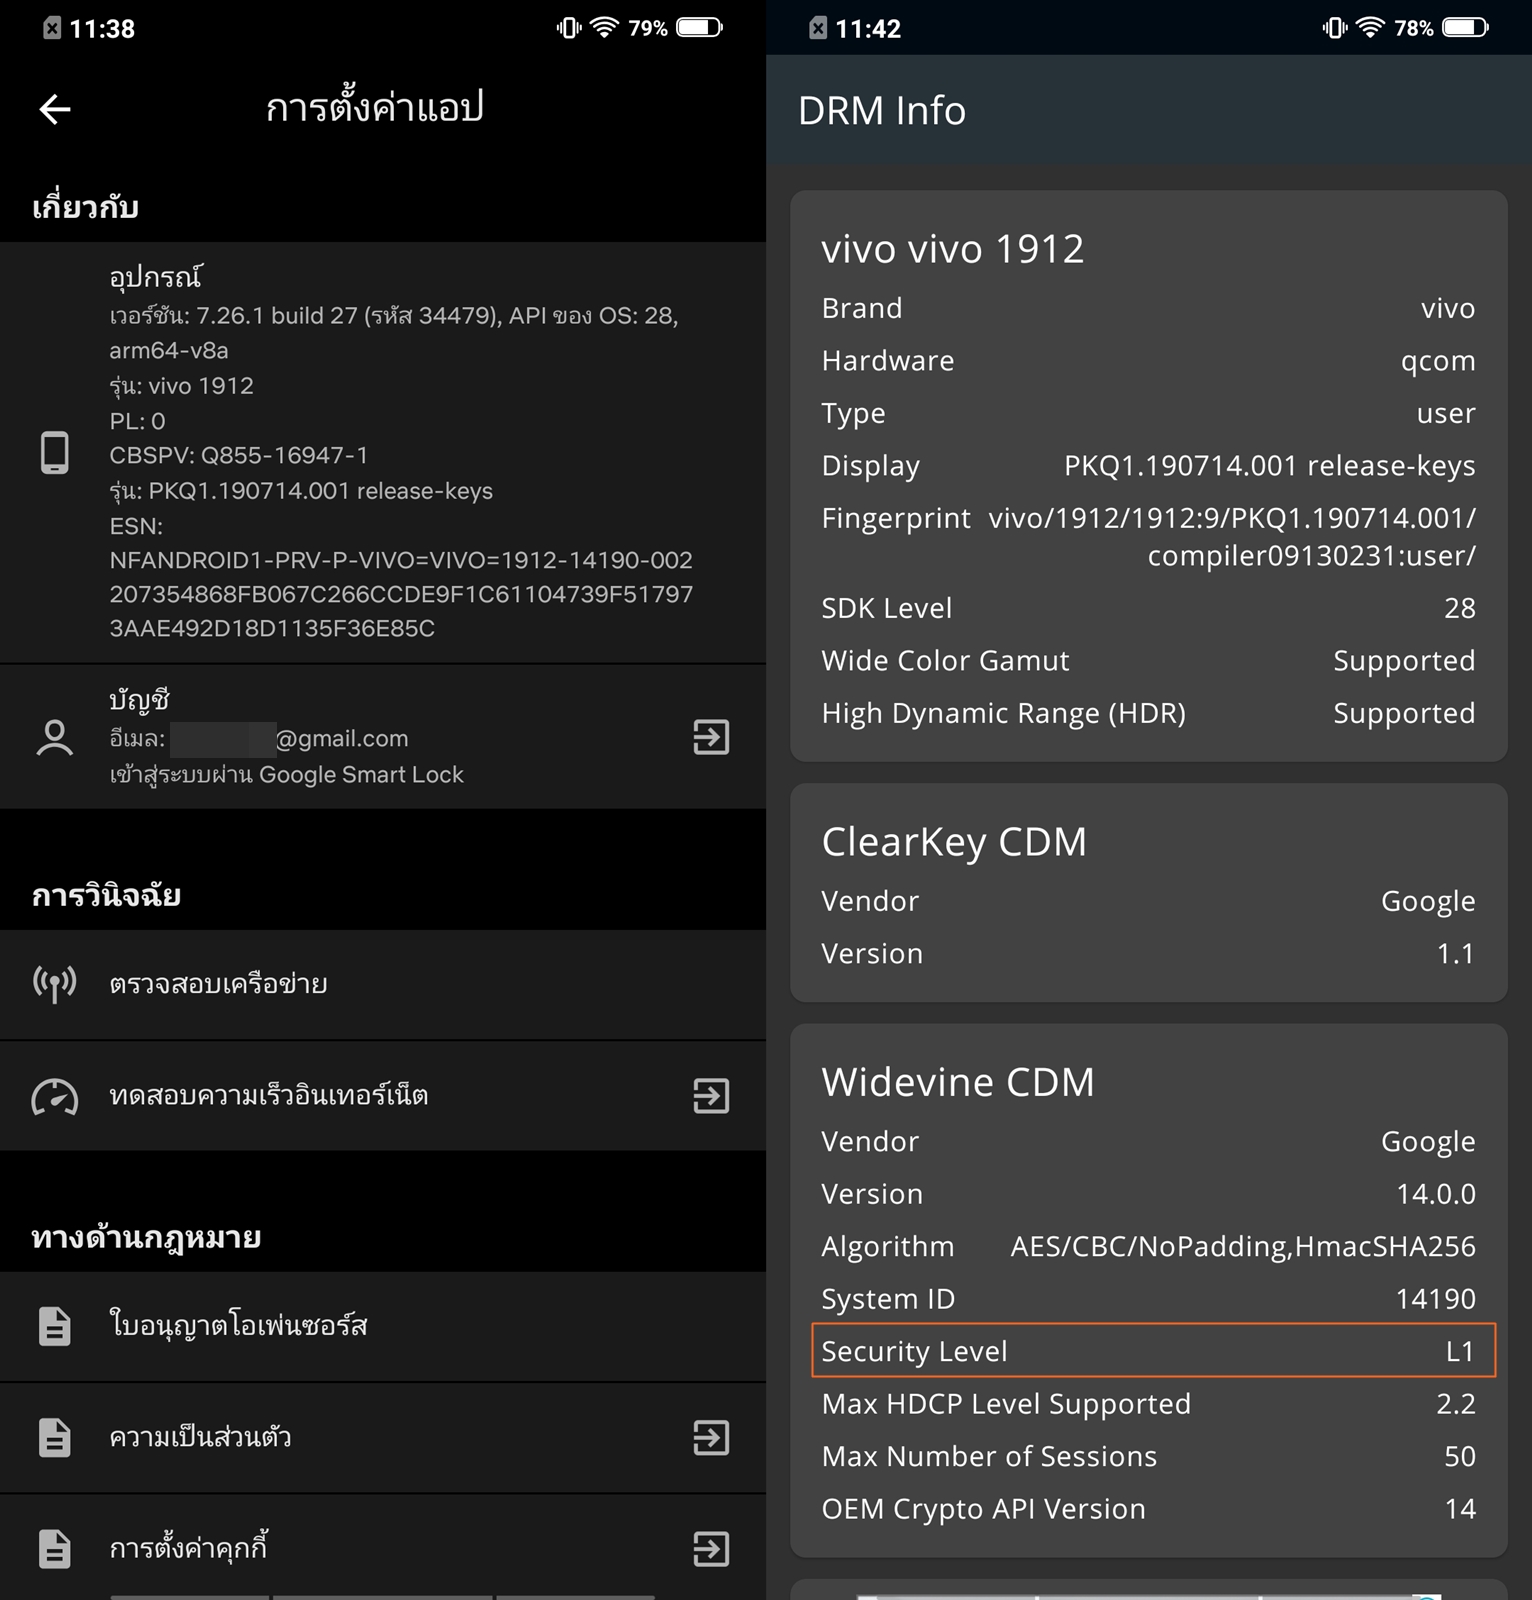Open ใบอนุญาตโอเพ่นซอร์ส license entry
Image resolution: width=1532 pixels, height=1600 pixels.
coord(383,1327)
